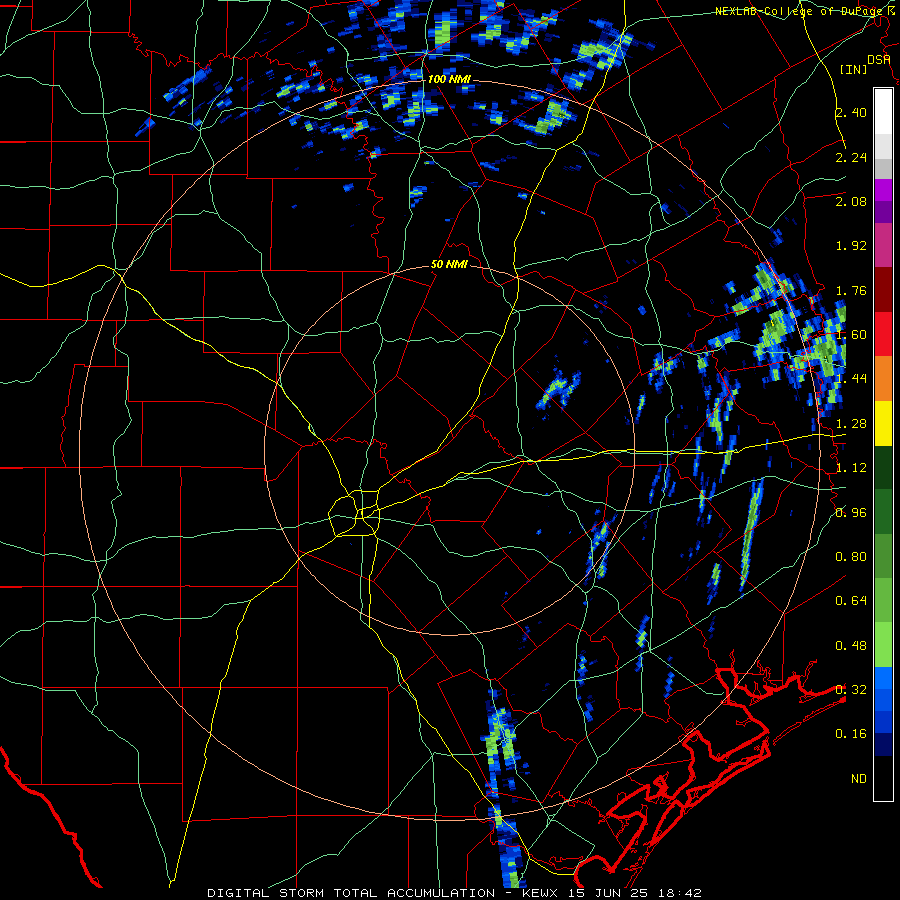
Task: Click the 1.28 legend value
Action: point(851,424)
